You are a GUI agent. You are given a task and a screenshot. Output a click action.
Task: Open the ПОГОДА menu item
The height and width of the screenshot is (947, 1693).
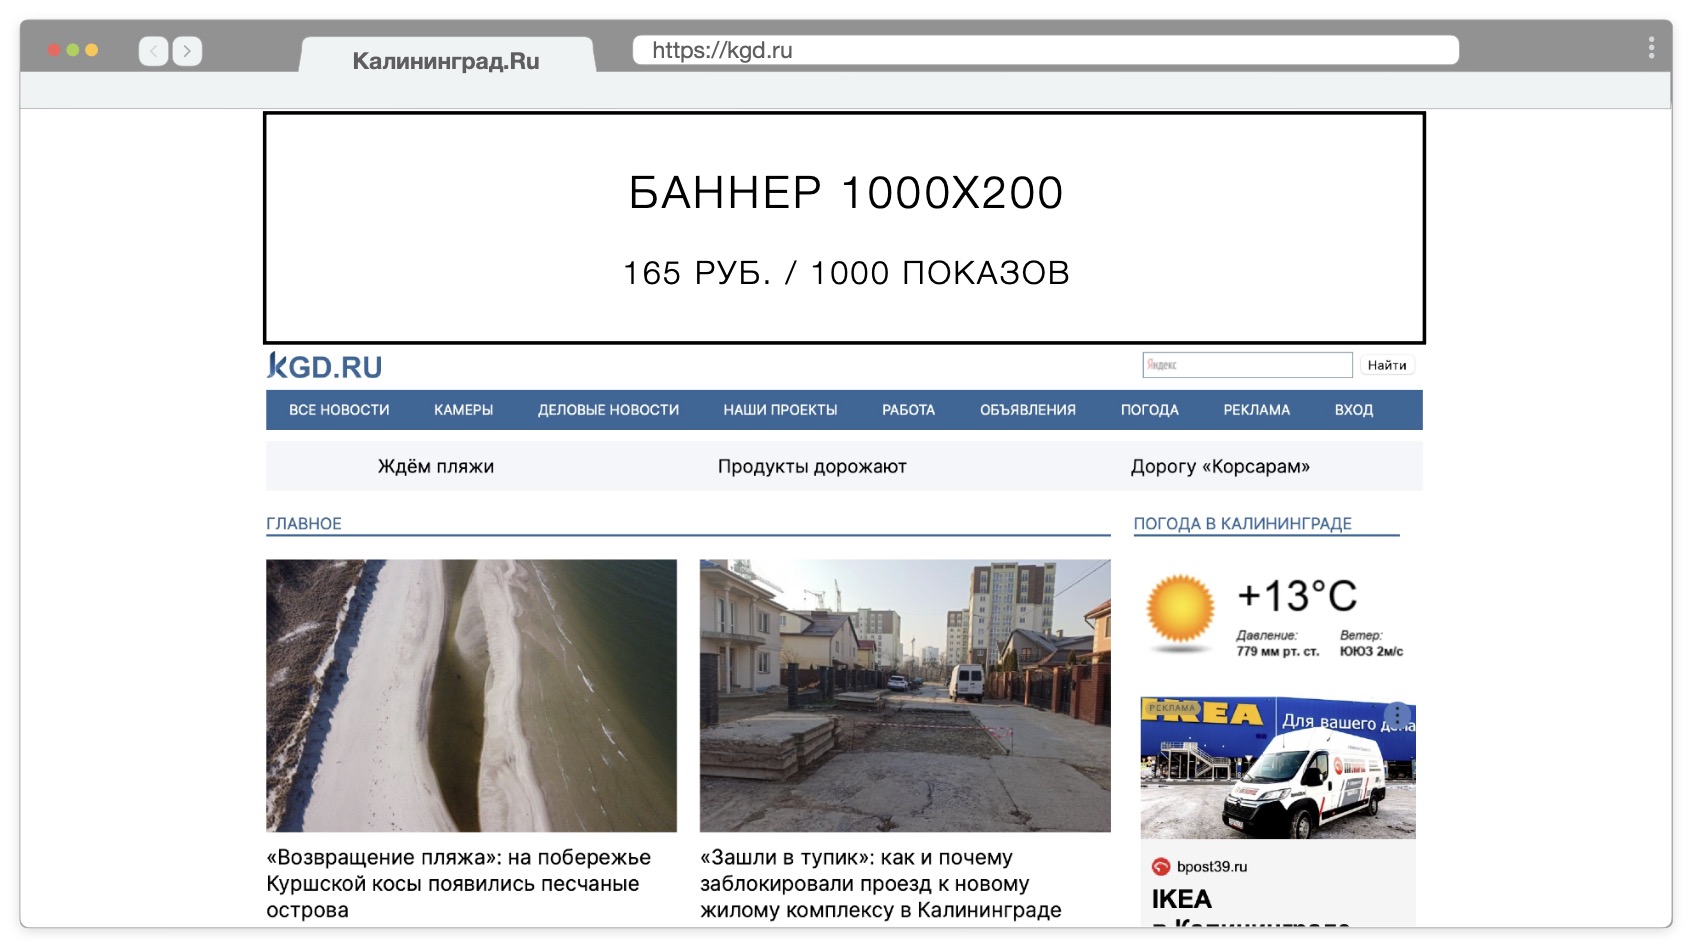coord(1149,410)
